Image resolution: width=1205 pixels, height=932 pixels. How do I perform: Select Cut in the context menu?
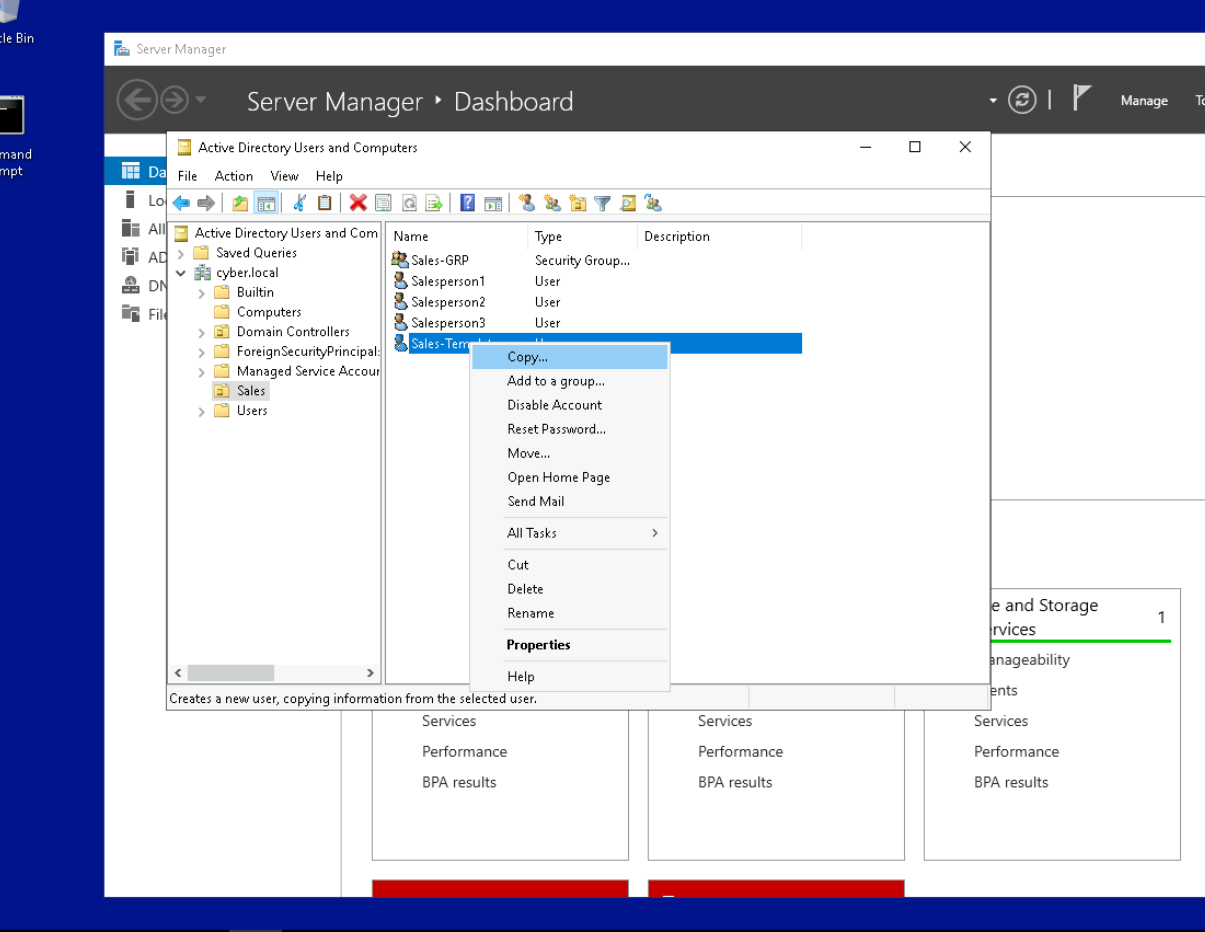[x=569, y=565]
